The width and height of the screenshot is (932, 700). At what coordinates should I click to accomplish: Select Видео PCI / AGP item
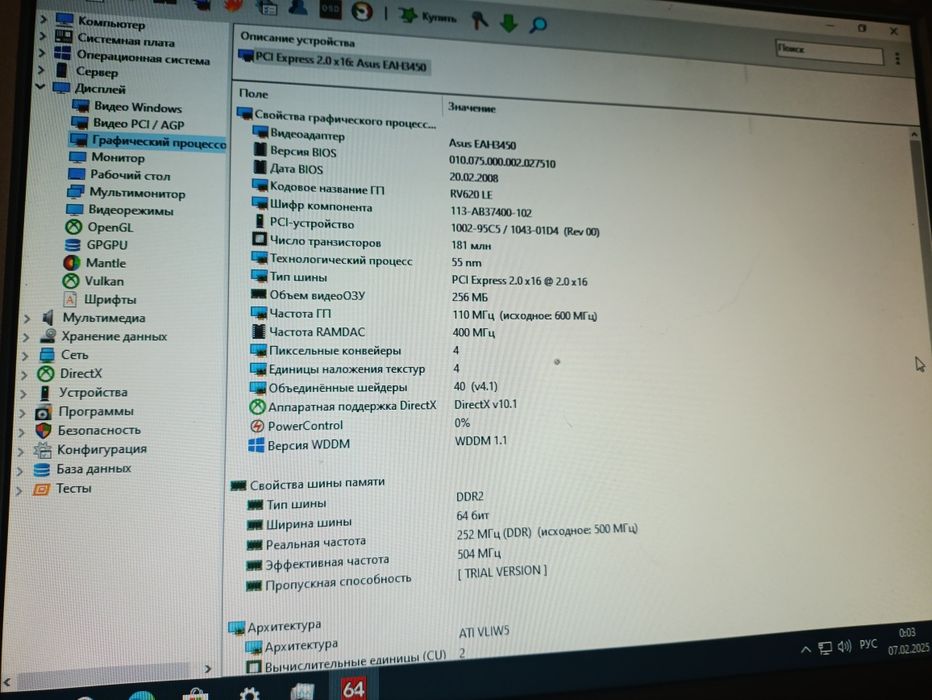[x=127, y=124]
